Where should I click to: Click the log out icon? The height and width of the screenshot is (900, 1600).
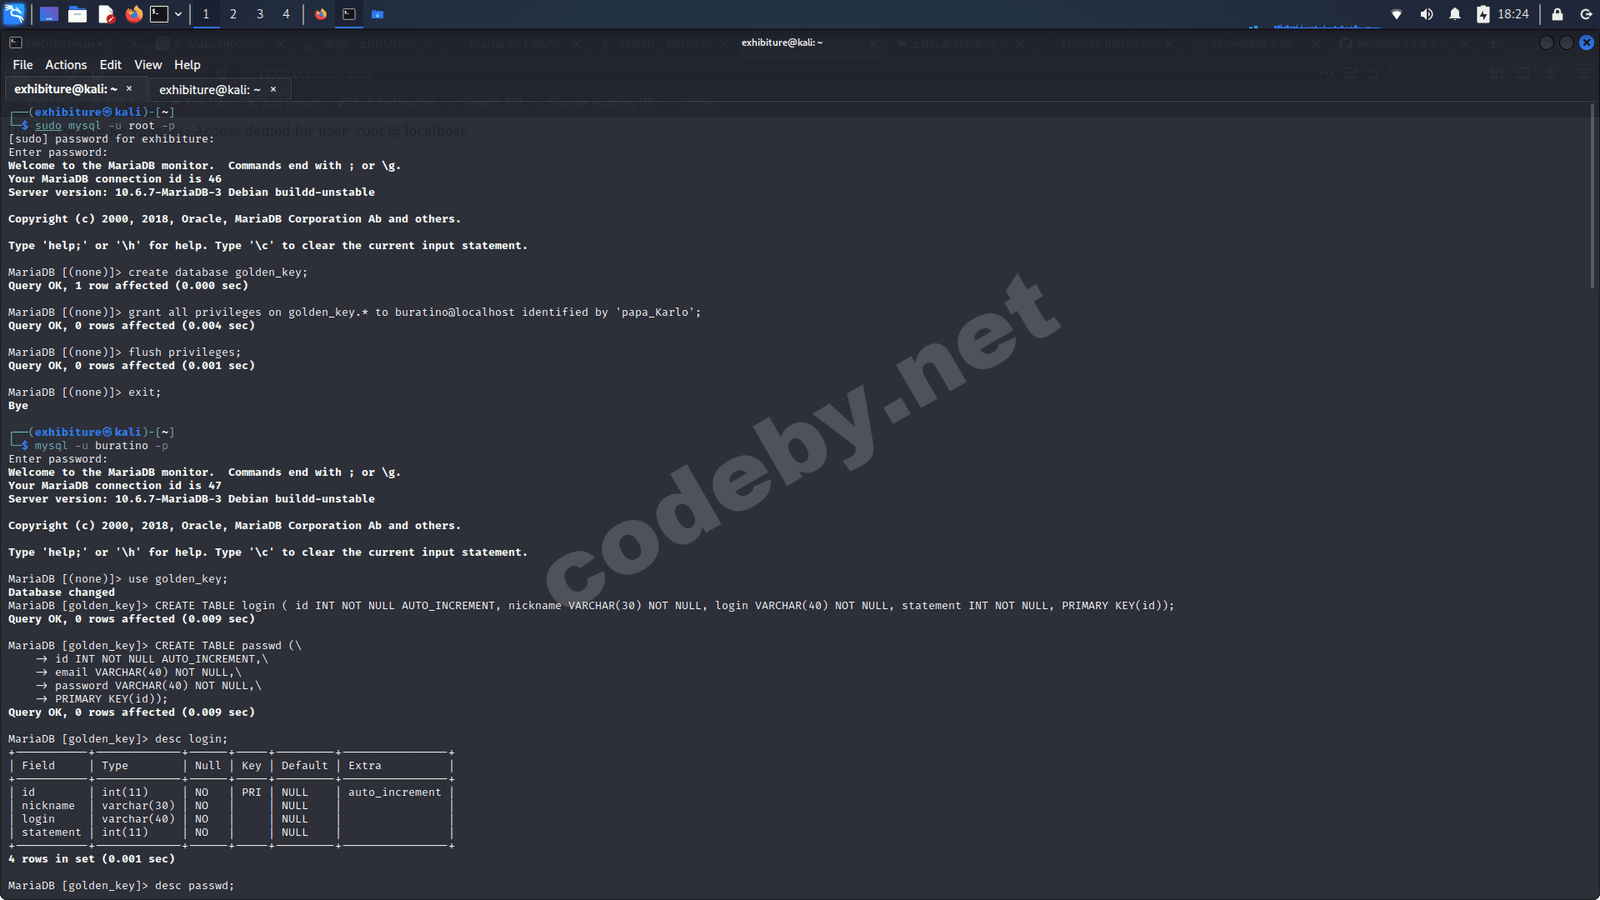1586,14
